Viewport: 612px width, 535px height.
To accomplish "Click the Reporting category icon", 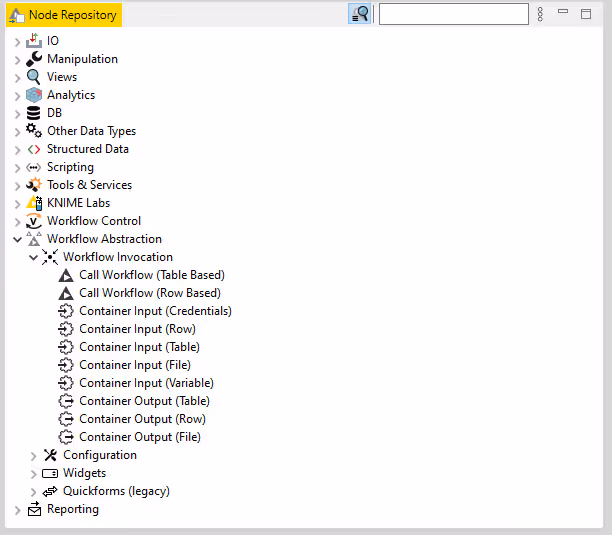I will click(x=34, y=509).
